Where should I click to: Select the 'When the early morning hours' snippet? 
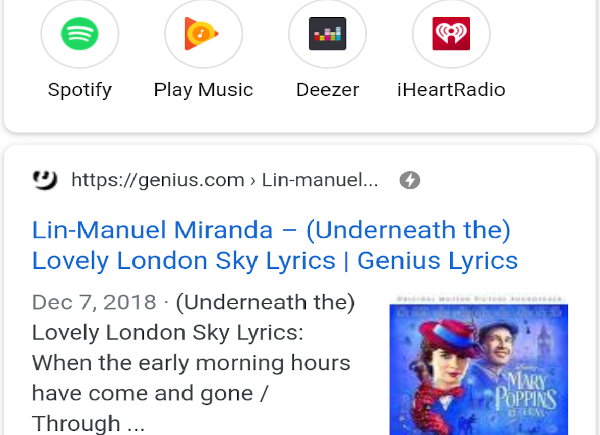[191, 363]
